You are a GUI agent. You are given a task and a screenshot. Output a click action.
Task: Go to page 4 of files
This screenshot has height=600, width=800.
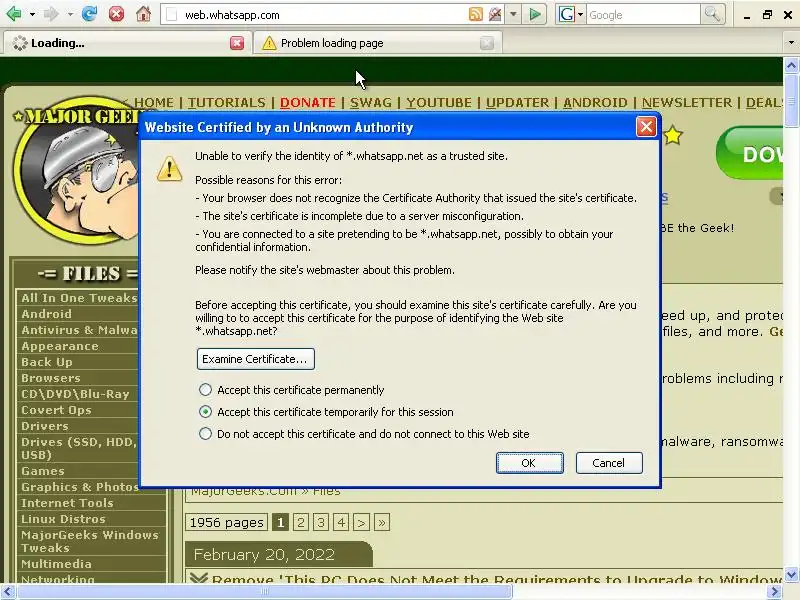coord(341,522)
